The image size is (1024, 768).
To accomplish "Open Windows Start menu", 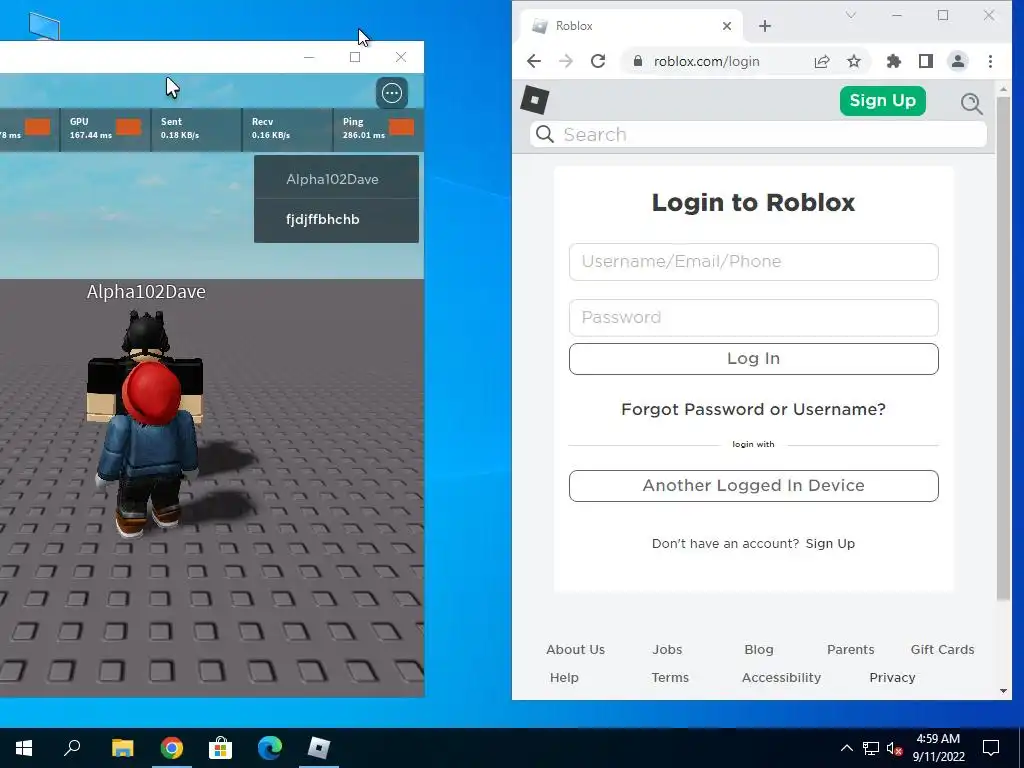I will pyautogui.click(x=24, y=748).
